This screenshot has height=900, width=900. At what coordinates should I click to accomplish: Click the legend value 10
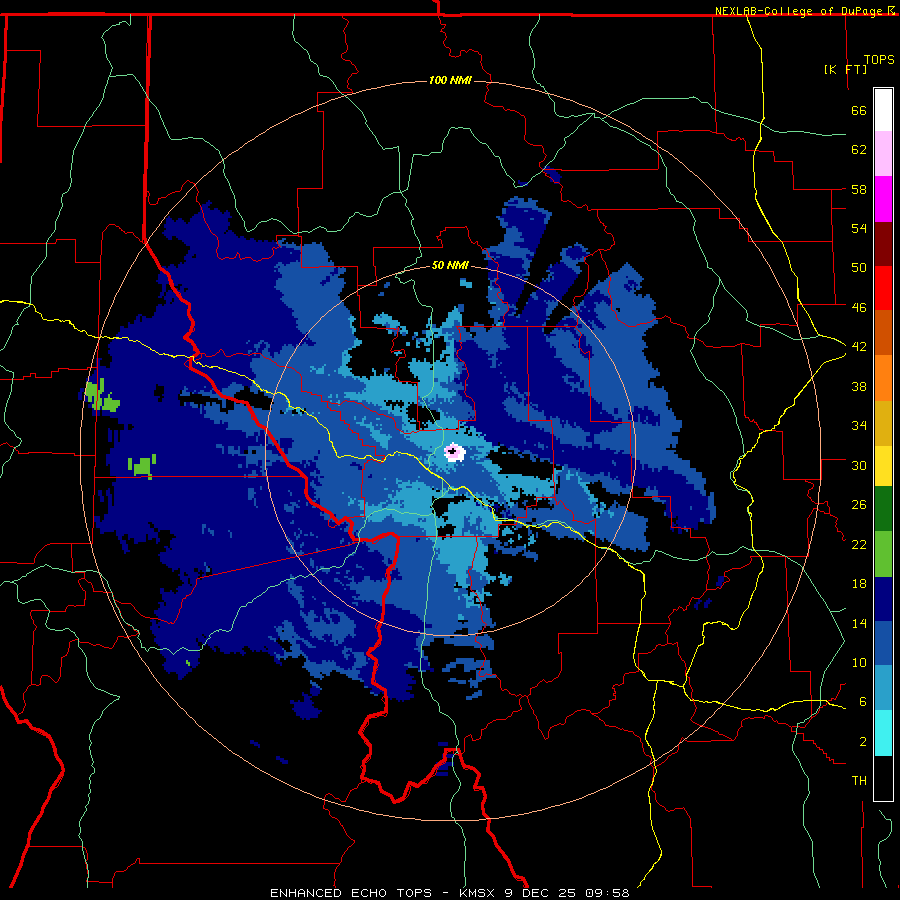coord(859,662)
